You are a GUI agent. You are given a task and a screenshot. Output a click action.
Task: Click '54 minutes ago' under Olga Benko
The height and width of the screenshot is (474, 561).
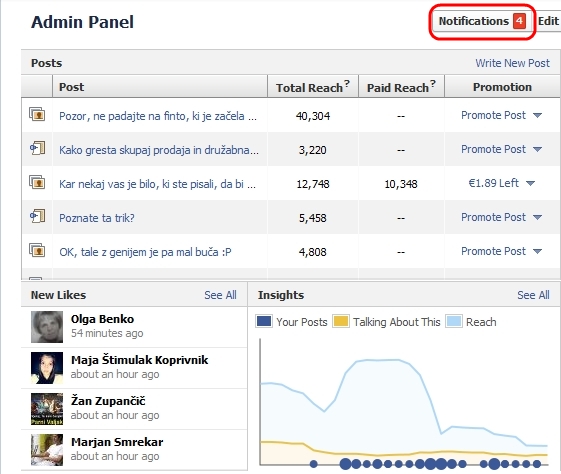click(x=107, y=333)
